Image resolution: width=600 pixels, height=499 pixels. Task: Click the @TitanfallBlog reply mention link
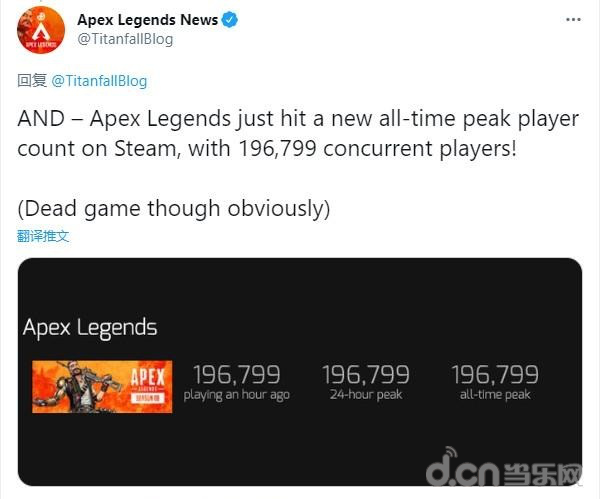(x=99, y=81)
